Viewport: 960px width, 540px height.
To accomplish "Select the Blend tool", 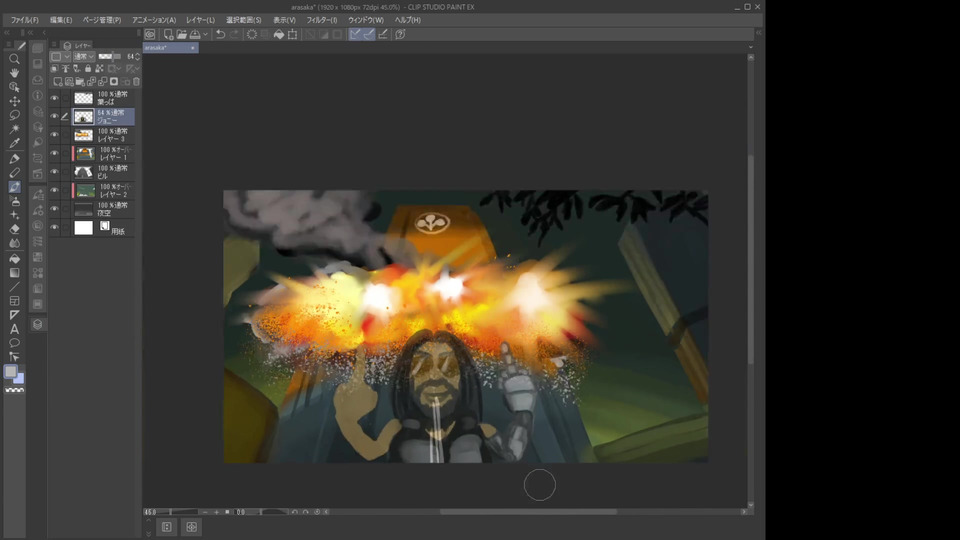I will pyautogui.click(x=14, y=243).
